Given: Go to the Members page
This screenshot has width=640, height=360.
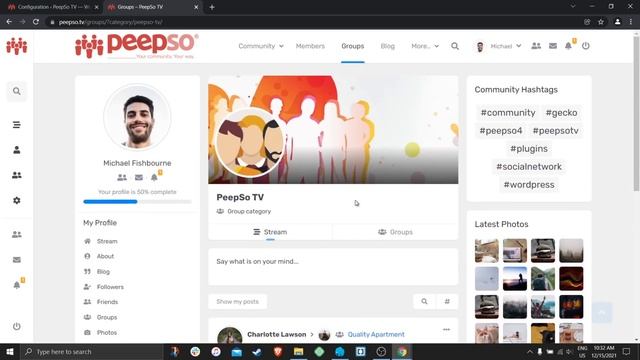Looking at the screenshot, I should tap(310, 46).
